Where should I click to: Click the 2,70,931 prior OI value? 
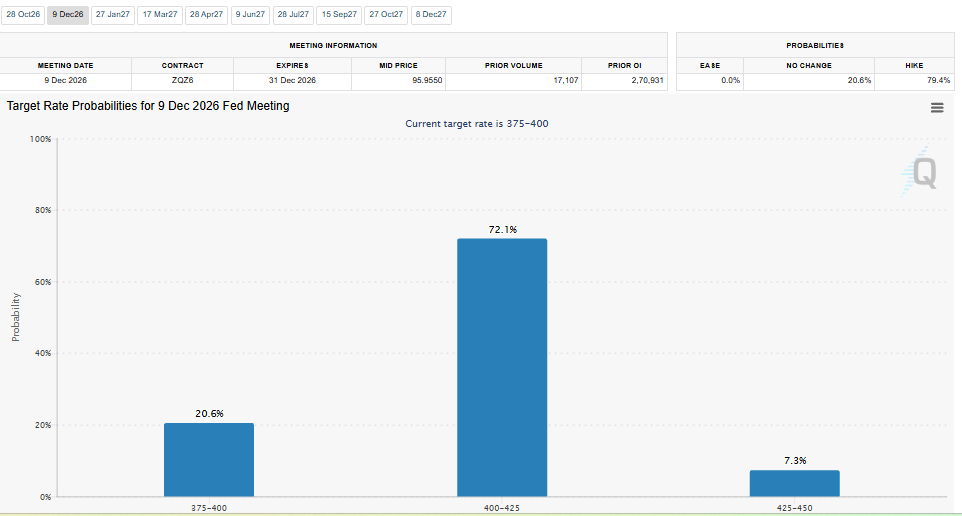pos(647,80)
